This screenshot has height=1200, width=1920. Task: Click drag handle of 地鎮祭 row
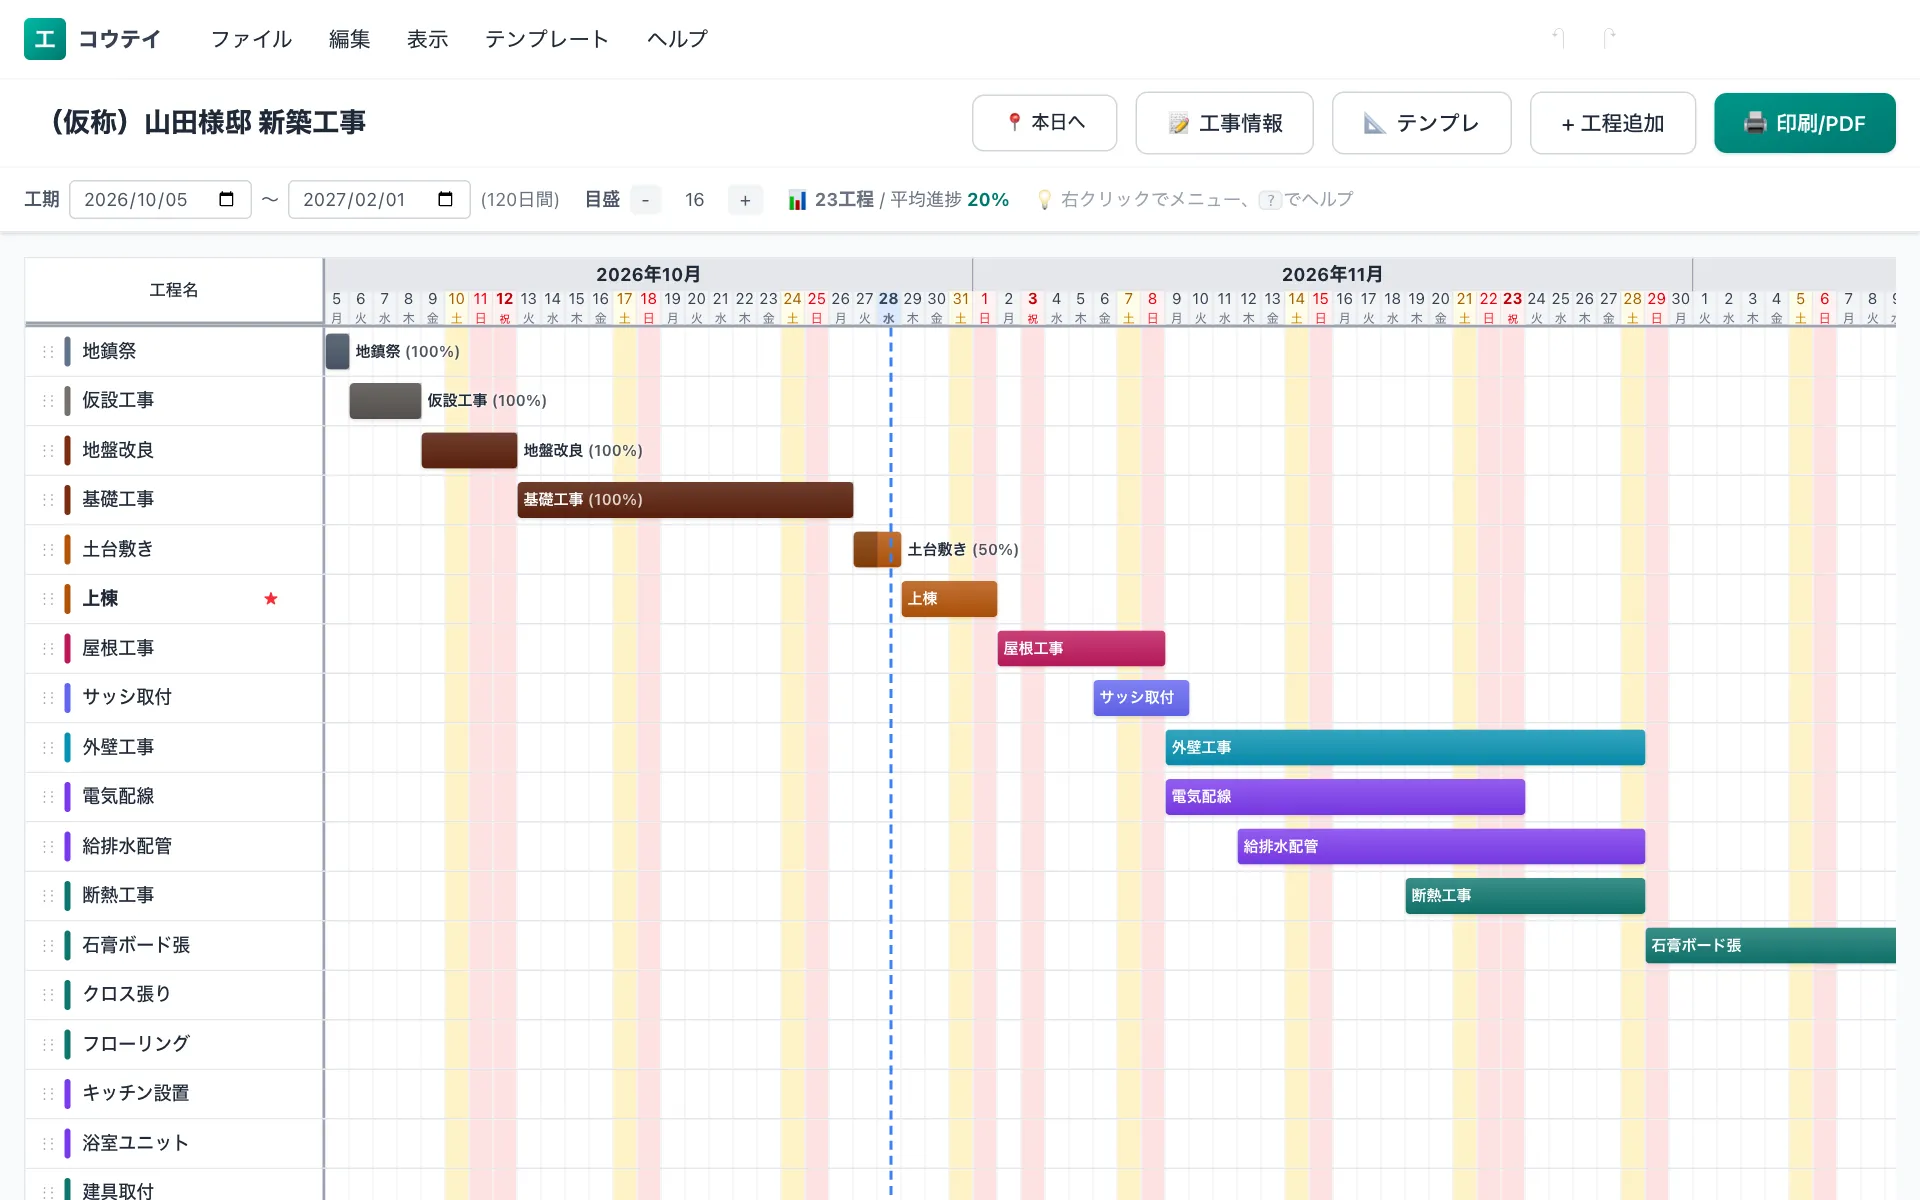[x=47, y=351]
